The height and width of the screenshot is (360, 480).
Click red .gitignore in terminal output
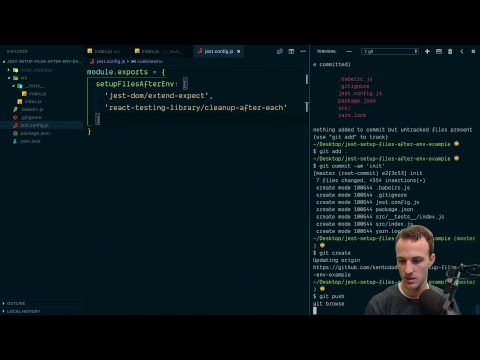tap(354, 86)
